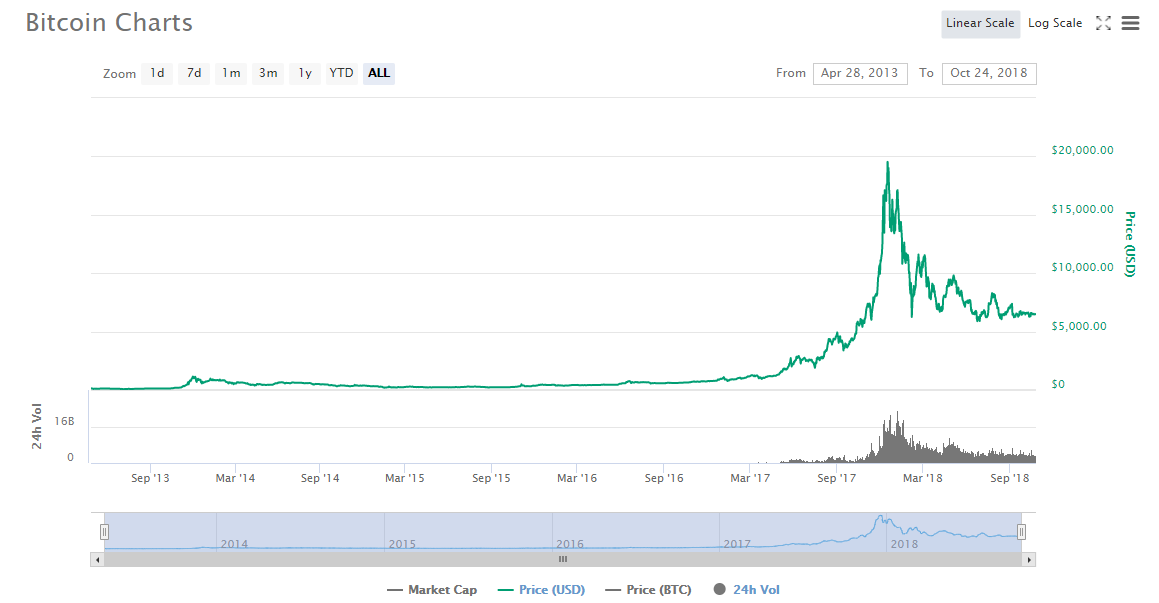This screenshot has height=603, width=1159.
Task: Click the $10,000.00 price axis label
Action: point(1082,268)
